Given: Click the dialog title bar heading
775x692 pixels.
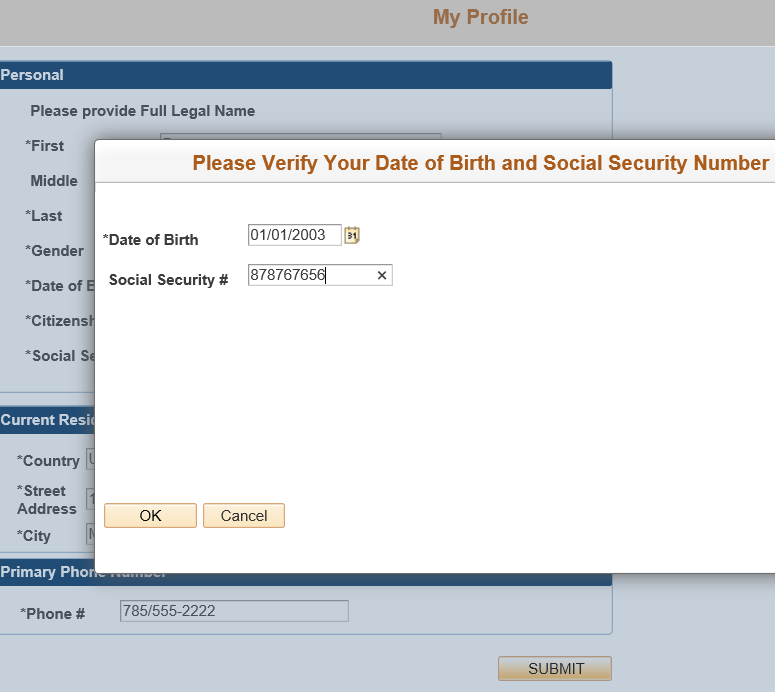Looking at the screenshot, I should click(x=480, y=163).
